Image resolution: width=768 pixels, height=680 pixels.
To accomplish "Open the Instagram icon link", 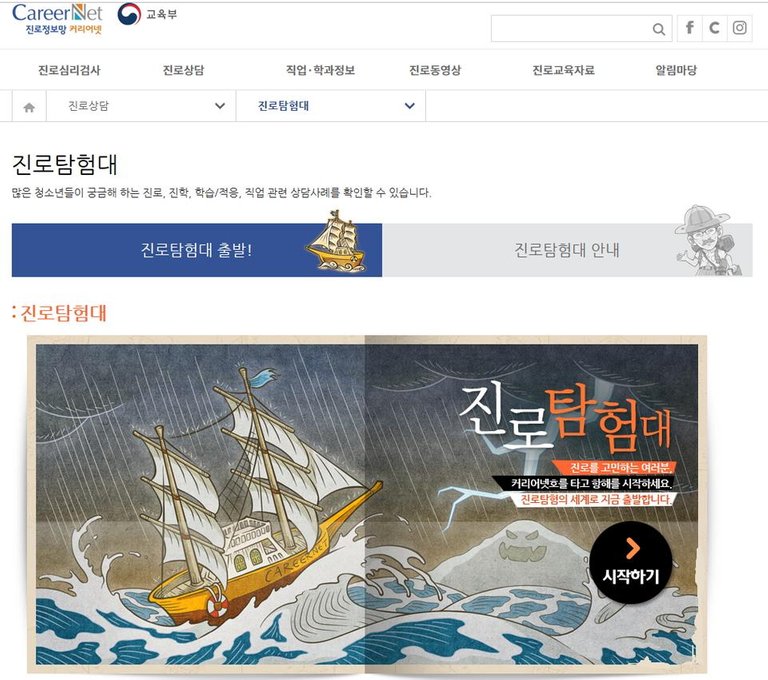I will pos(740,28).
